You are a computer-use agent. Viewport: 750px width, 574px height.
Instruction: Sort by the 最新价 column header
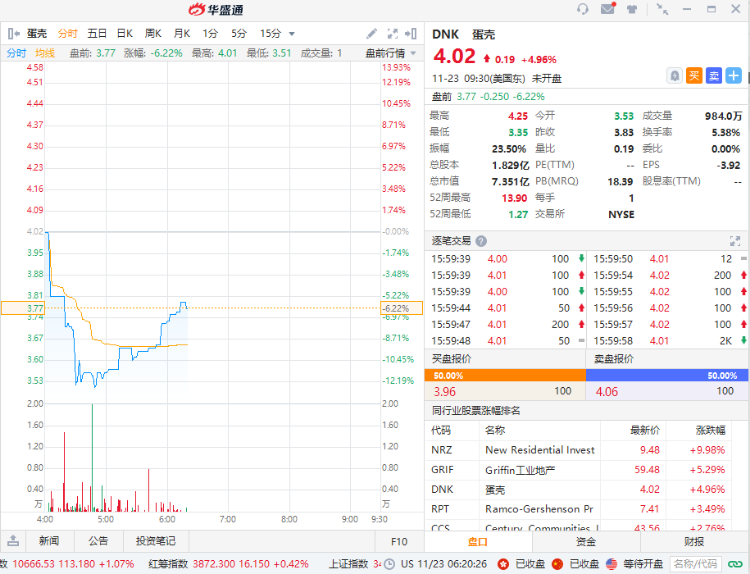(645, 430)
